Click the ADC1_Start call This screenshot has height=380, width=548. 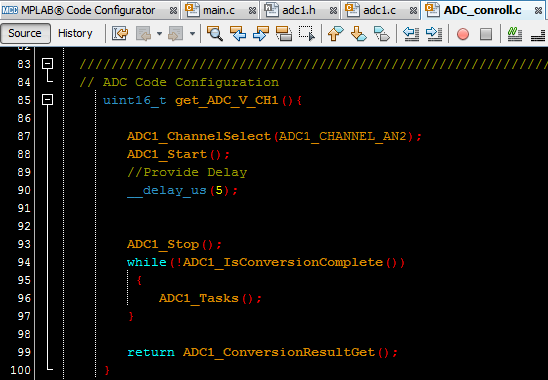(x=167, y=154)
